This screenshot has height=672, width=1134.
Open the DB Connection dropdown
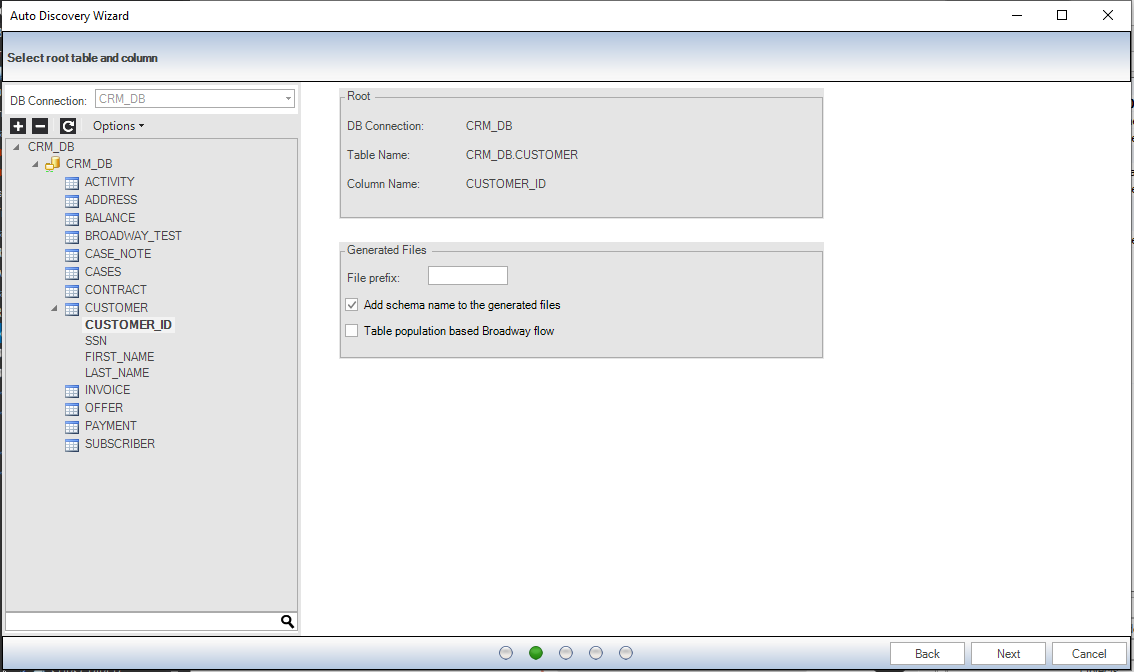click(x=288, y=99)
